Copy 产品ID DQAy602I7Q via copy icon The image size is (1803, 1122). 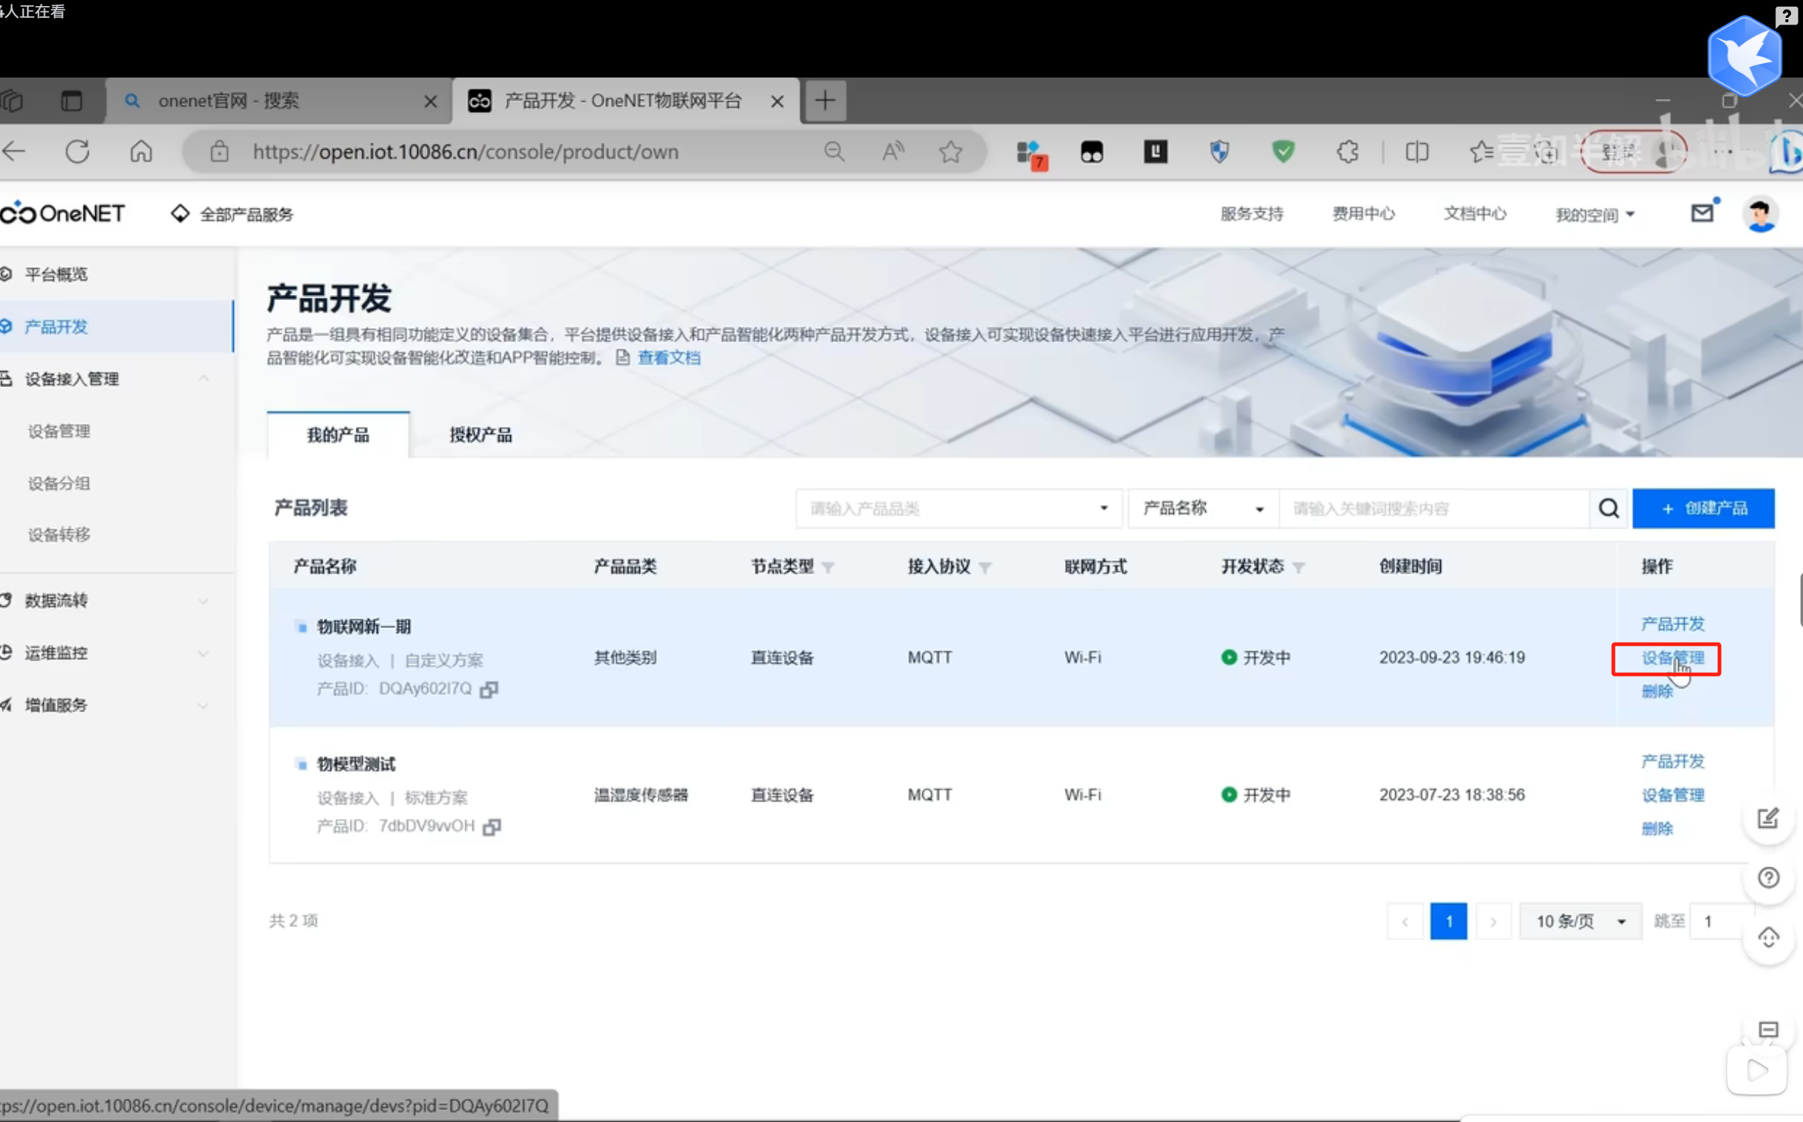488,689
